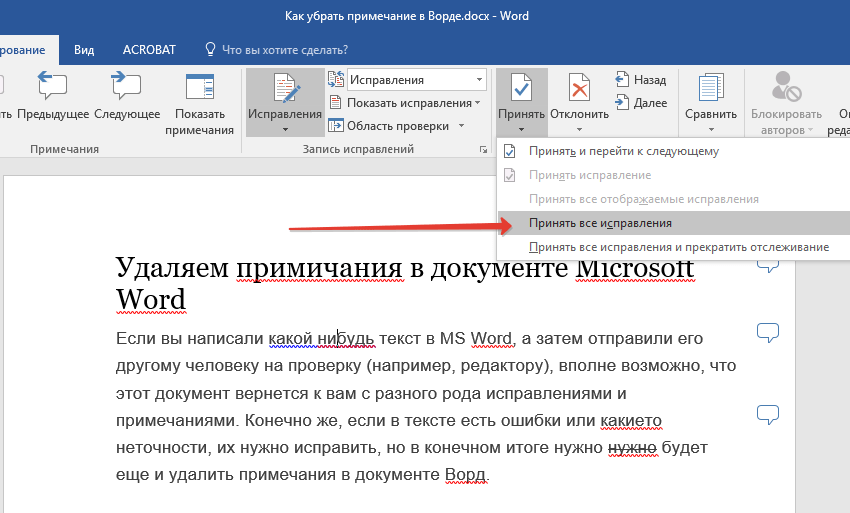Open the ACROBAT ribbon tab
Image resolution: width=850 pixels, height=513 pixels.
[149, 49]
